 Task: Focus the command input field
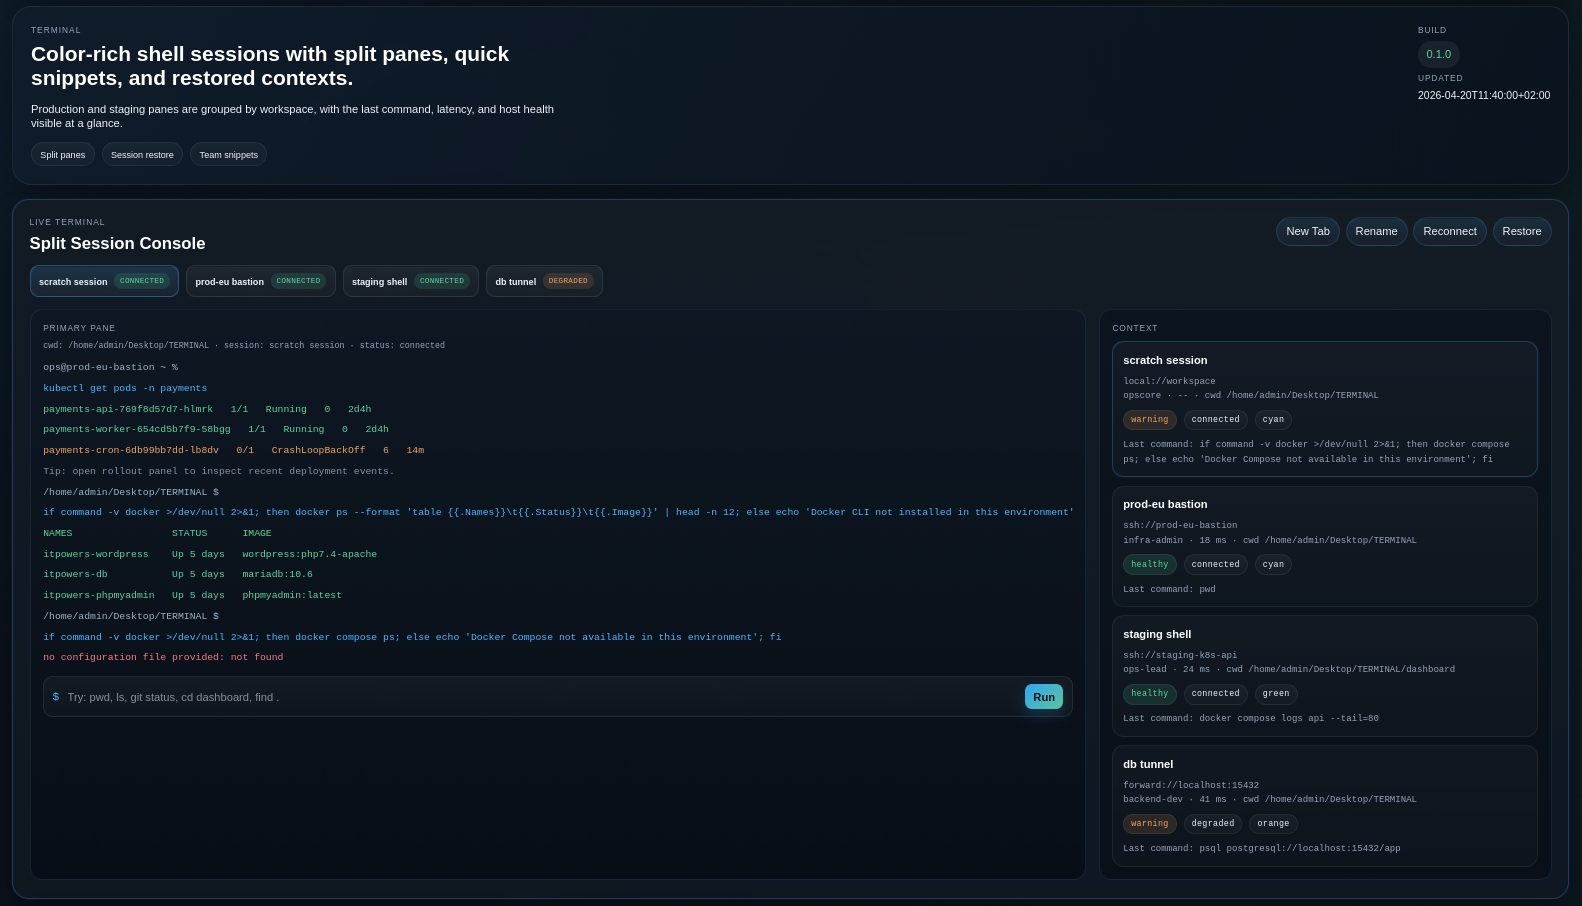pos(540,697)
